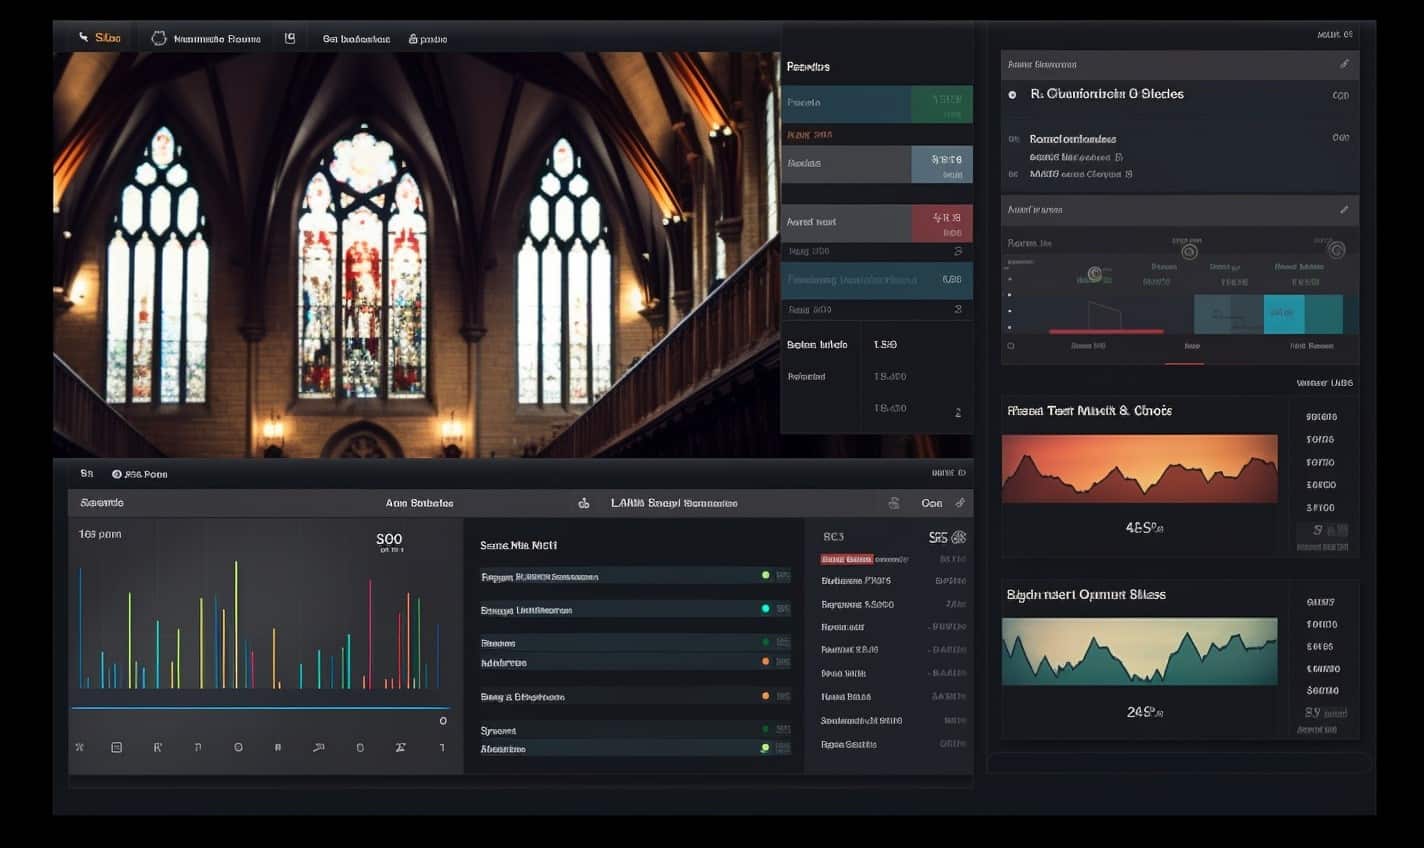Select the calendar icon below the bar chart
The height and width of the screenshot is (848, 1424).
116,747
